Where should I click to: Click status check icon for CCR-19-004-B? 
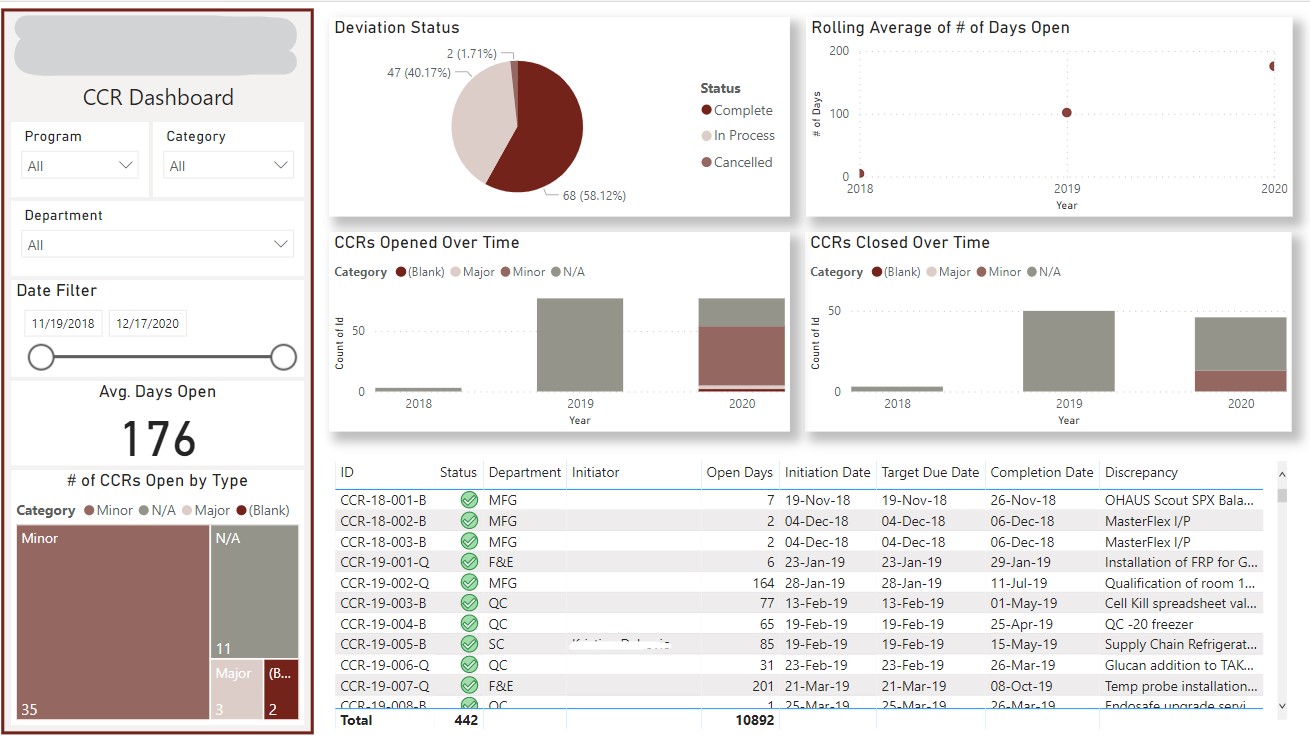pos(469,624)
